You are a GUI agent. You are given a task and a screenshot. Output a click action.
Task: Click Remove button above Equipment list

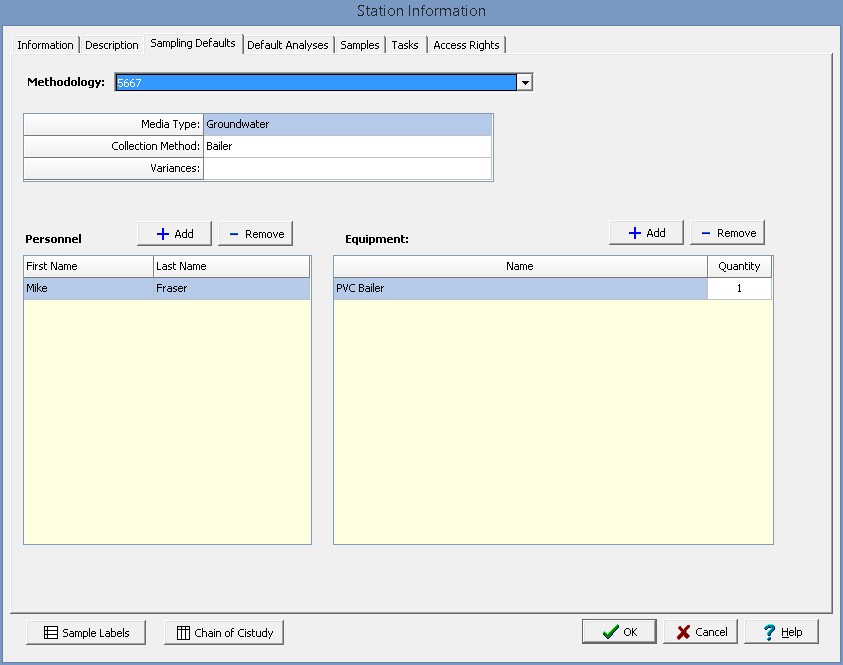727,233
